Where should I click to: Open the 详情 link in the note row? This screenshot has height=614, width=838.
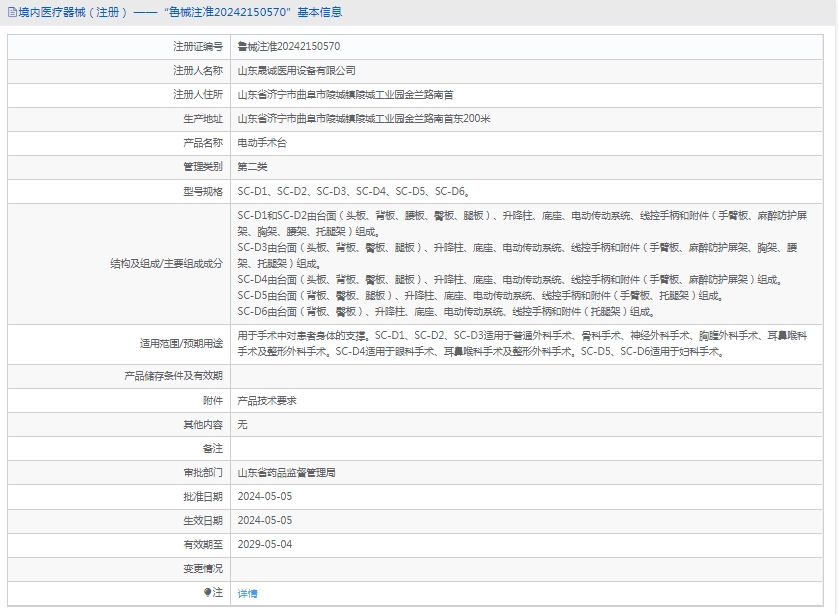click(247, 593)
